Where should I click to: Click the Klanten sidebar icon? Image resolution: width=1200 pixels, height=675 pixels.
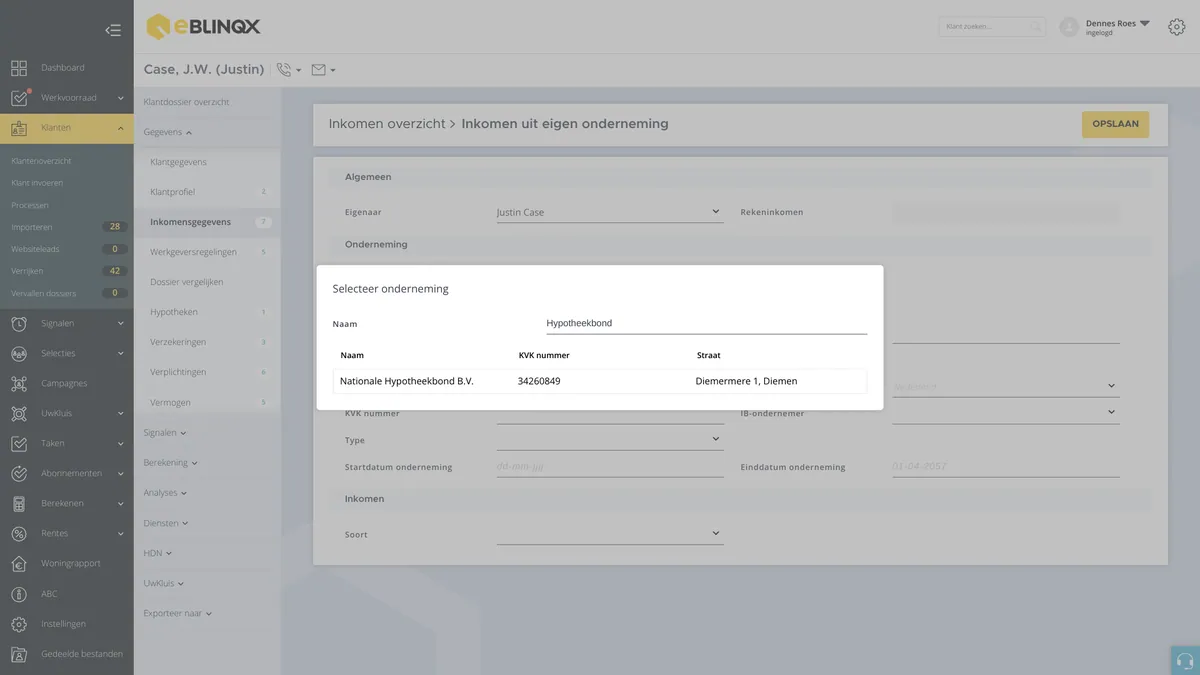click(19, 128)
